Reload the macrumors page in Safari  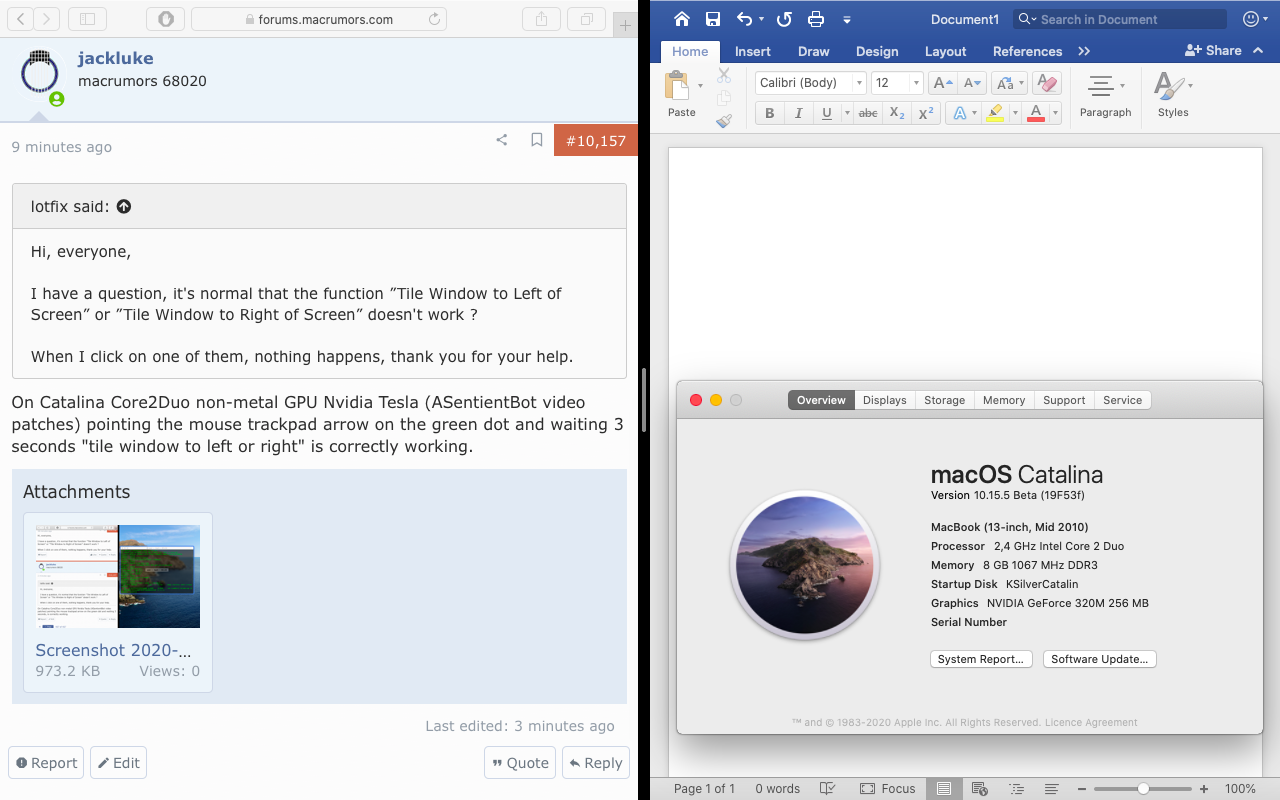[434, 19]
